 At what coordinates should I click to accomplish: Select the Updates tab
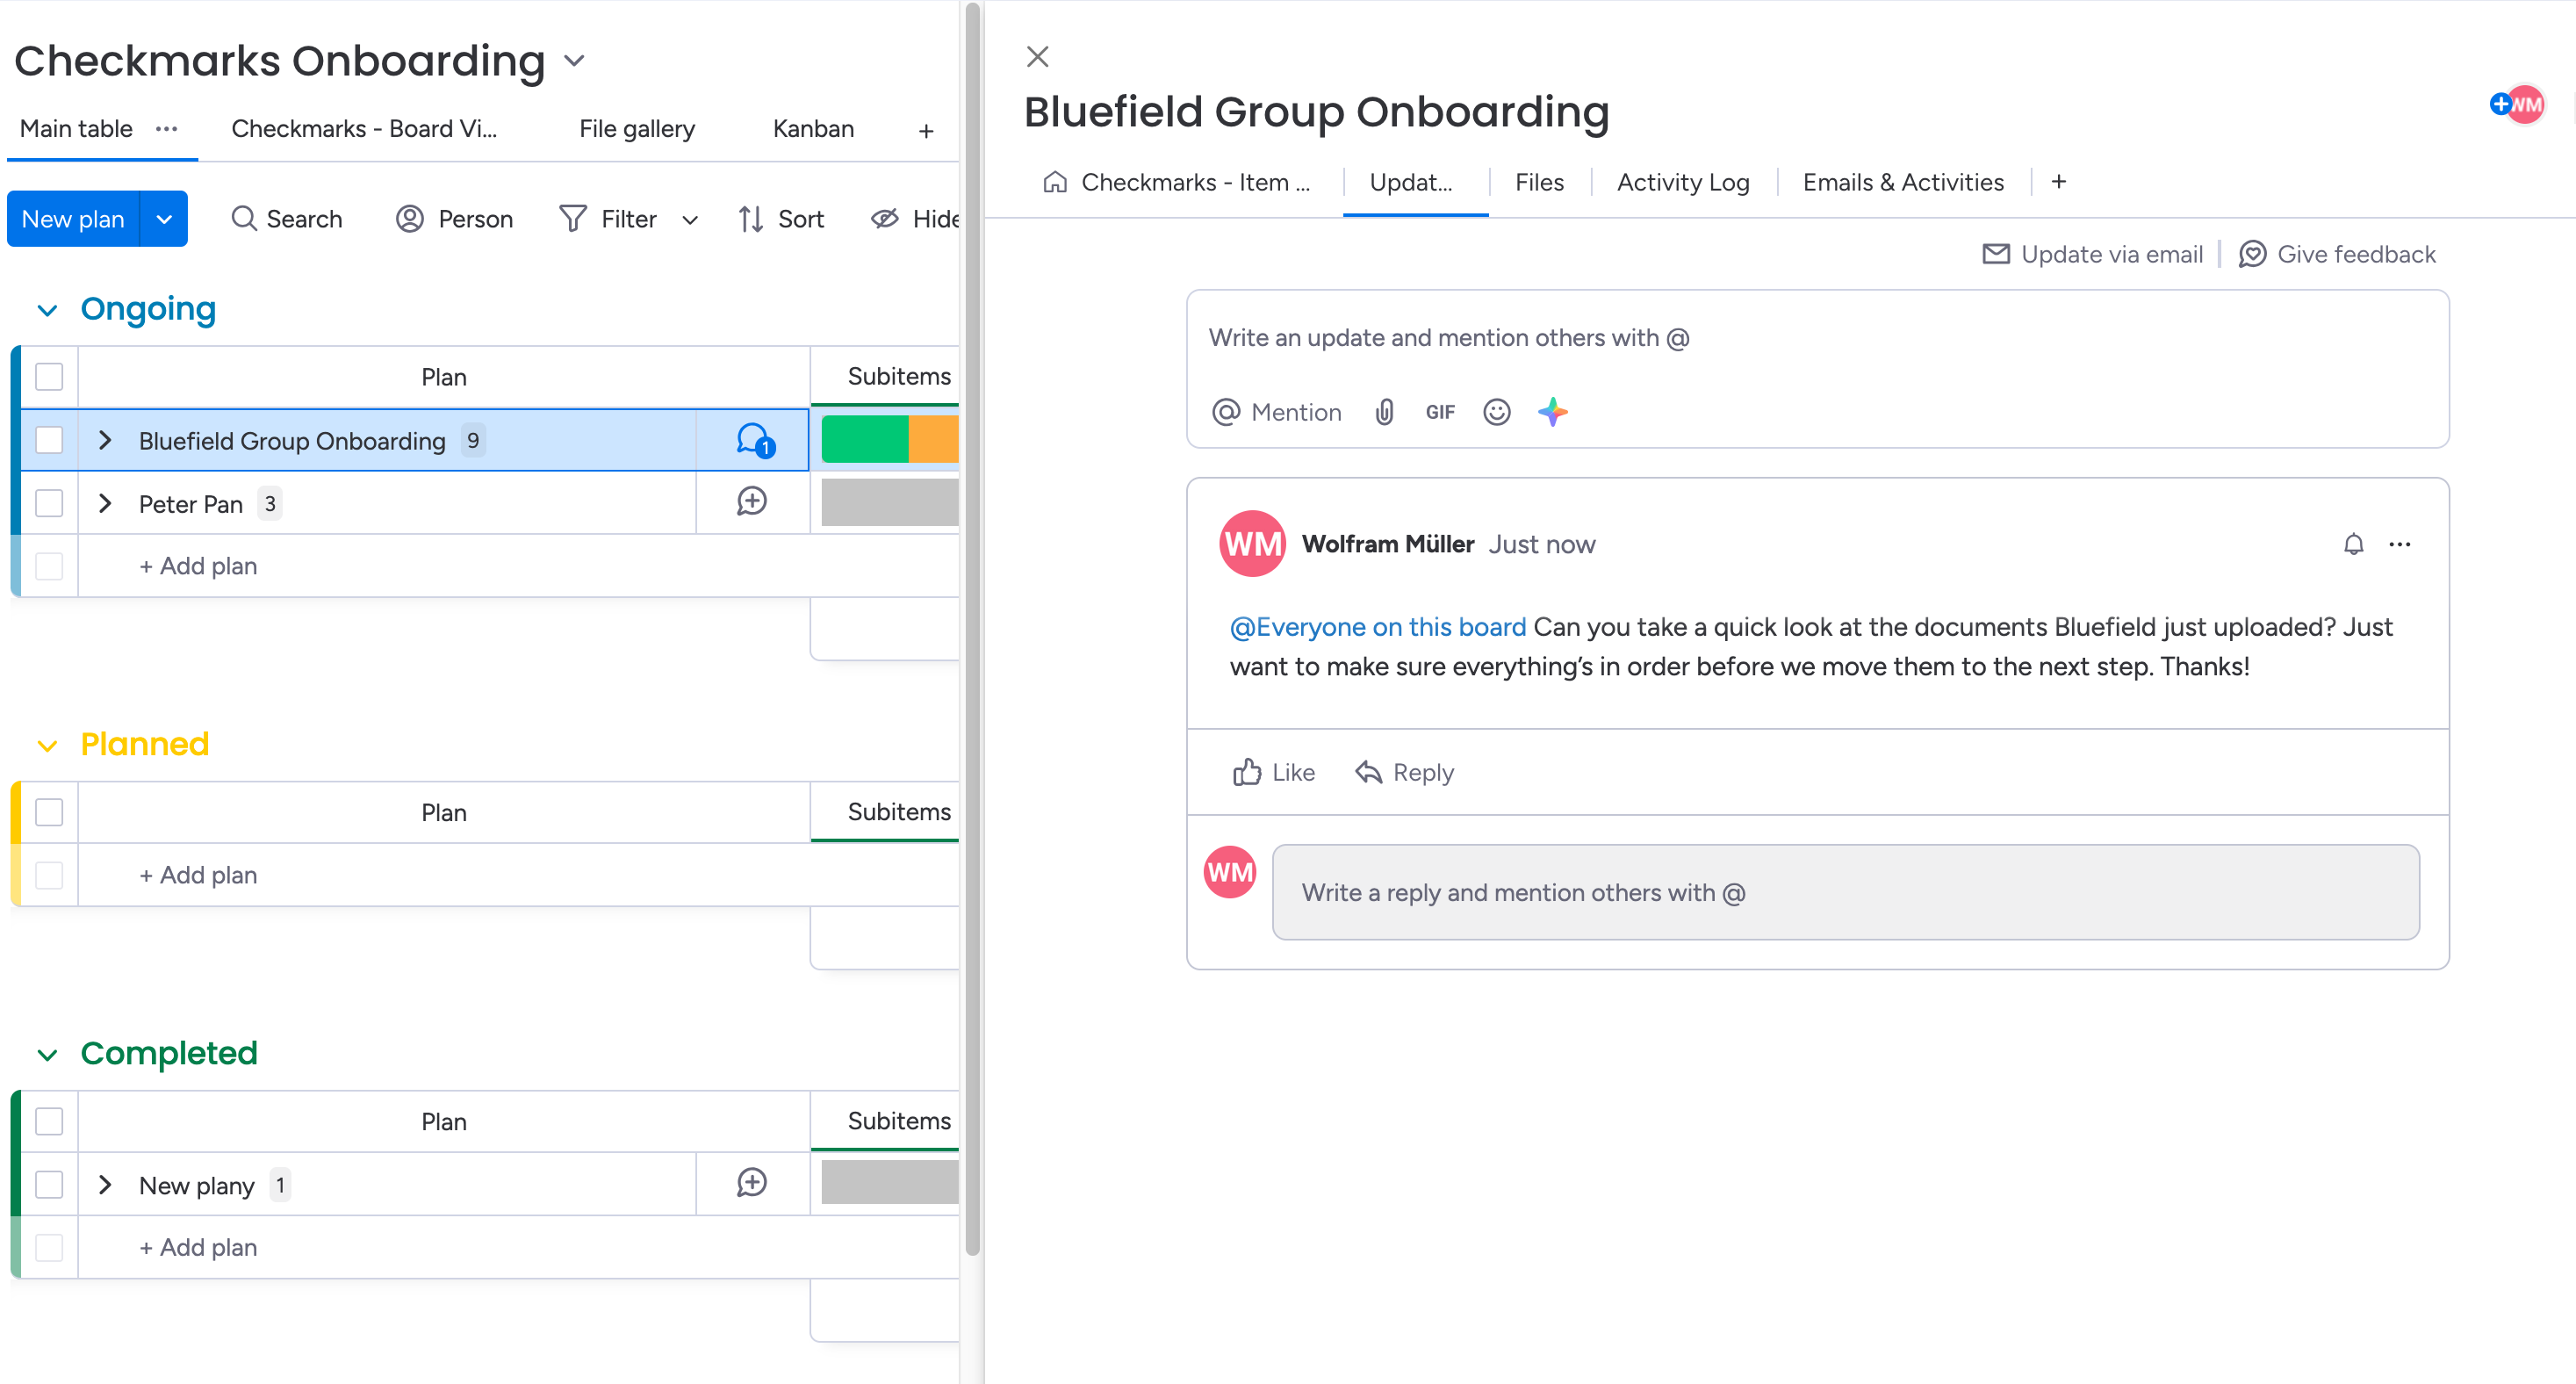coord(1411,182)
